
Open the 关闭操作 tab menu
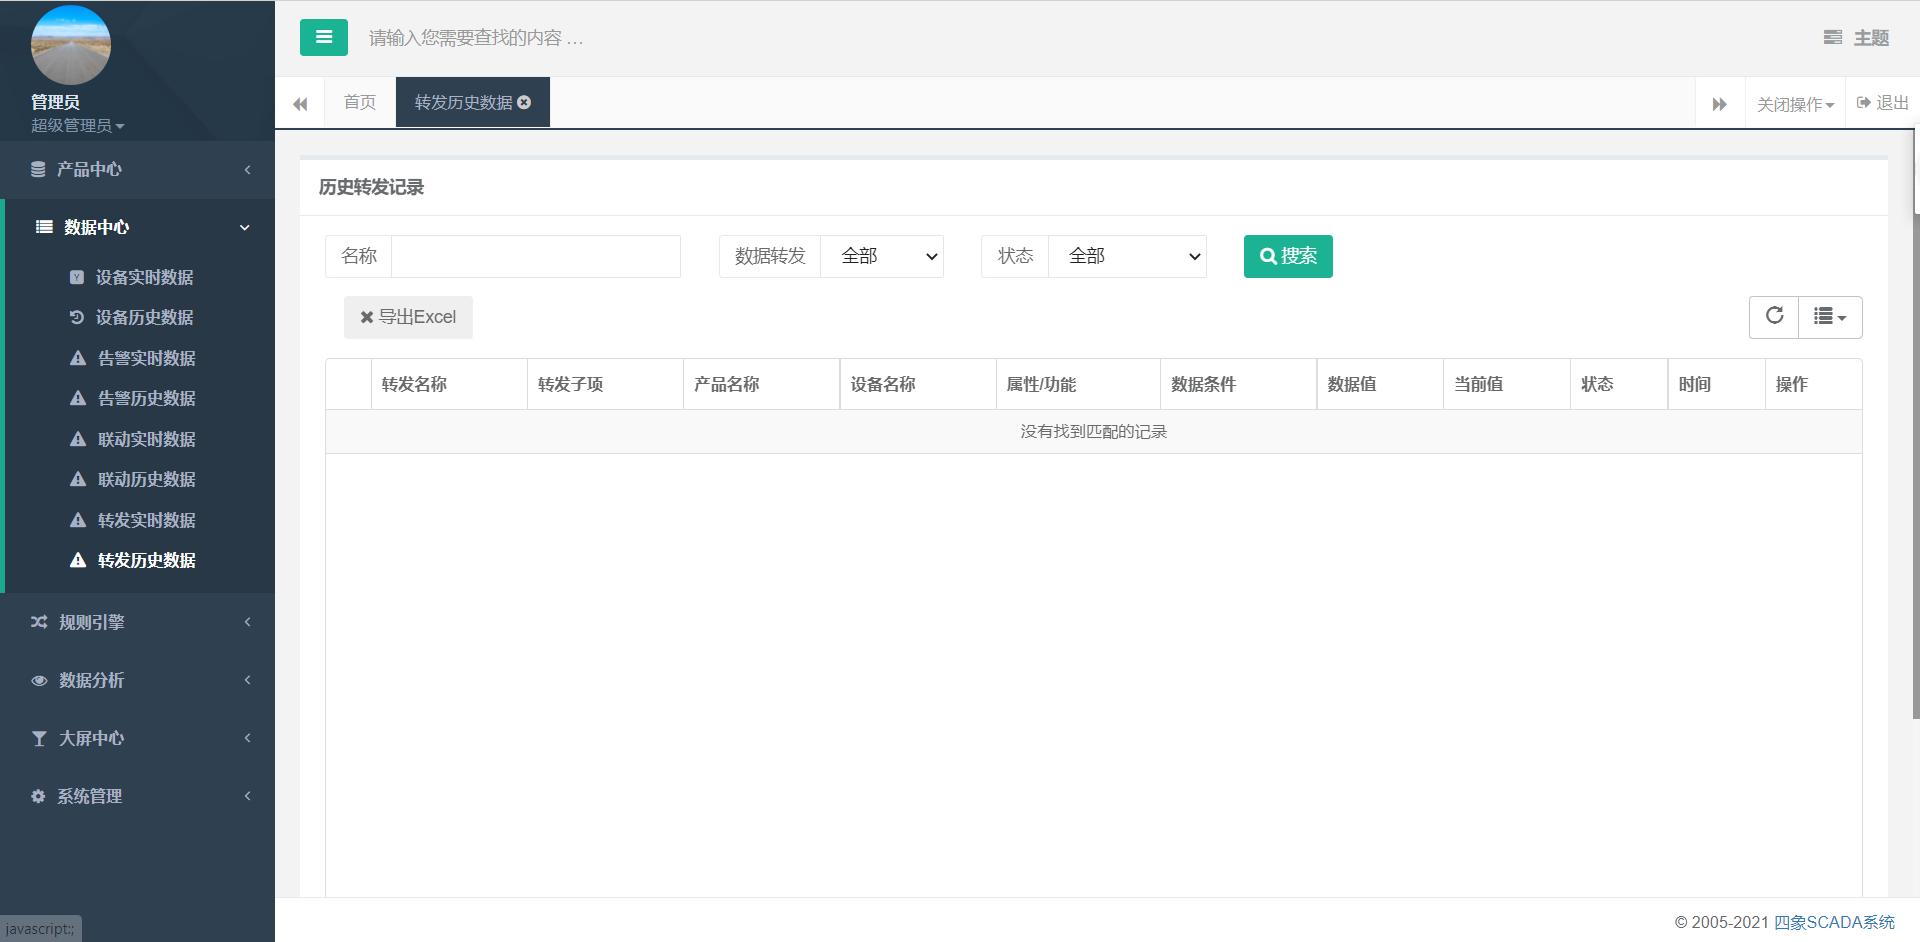pos(1795,102)
